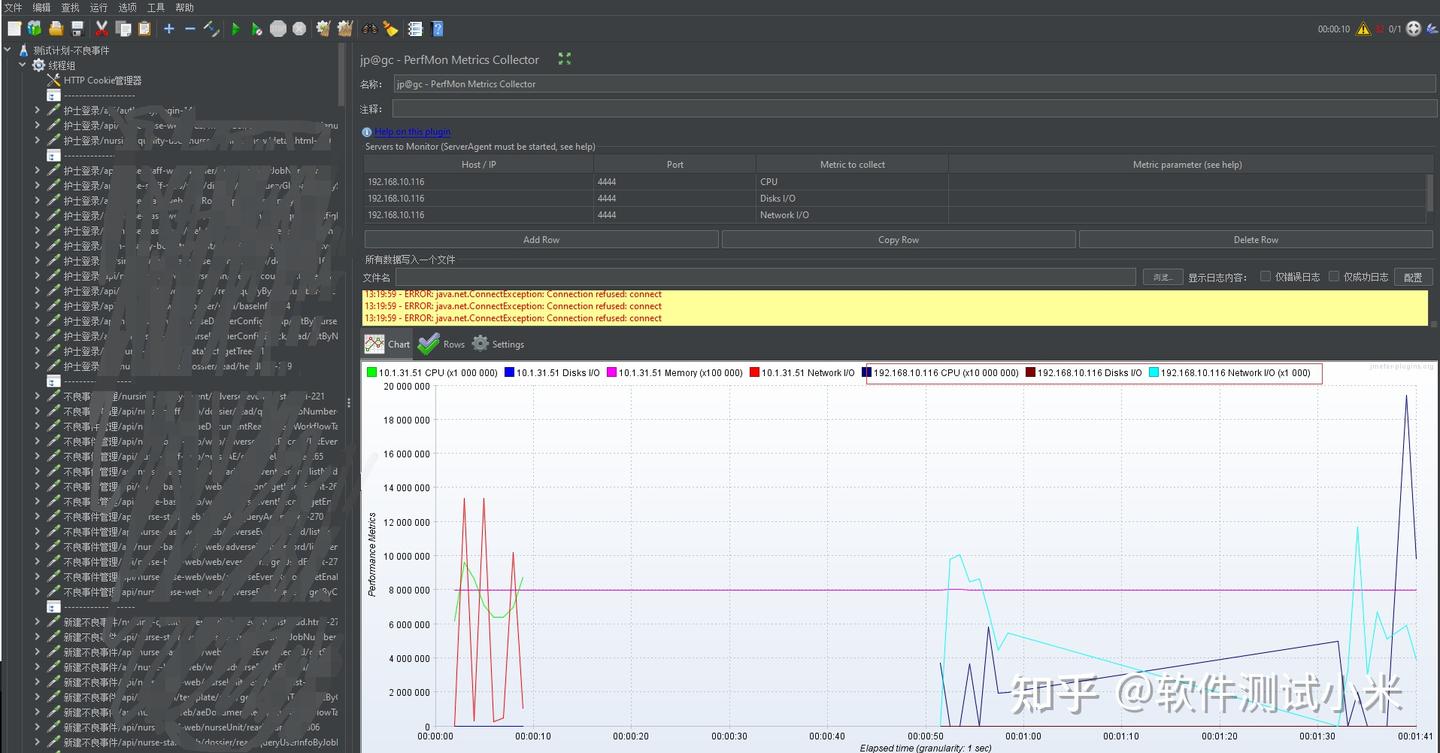Open Help with blue question icon

pos(437,29)
